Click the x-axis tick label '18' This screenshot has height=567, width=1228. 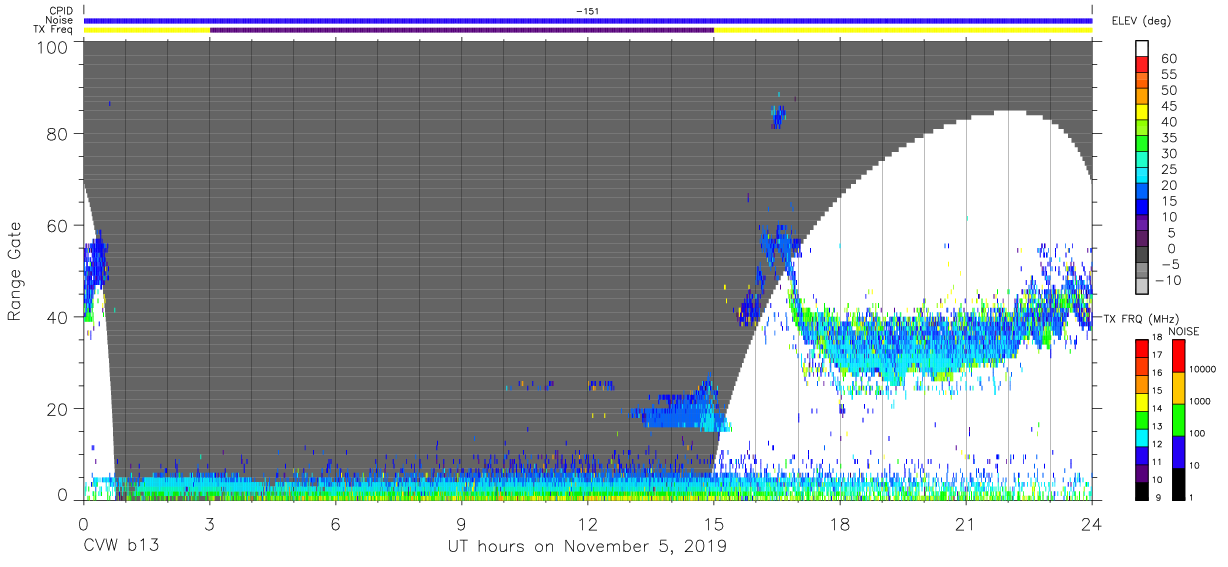point(840,524)
